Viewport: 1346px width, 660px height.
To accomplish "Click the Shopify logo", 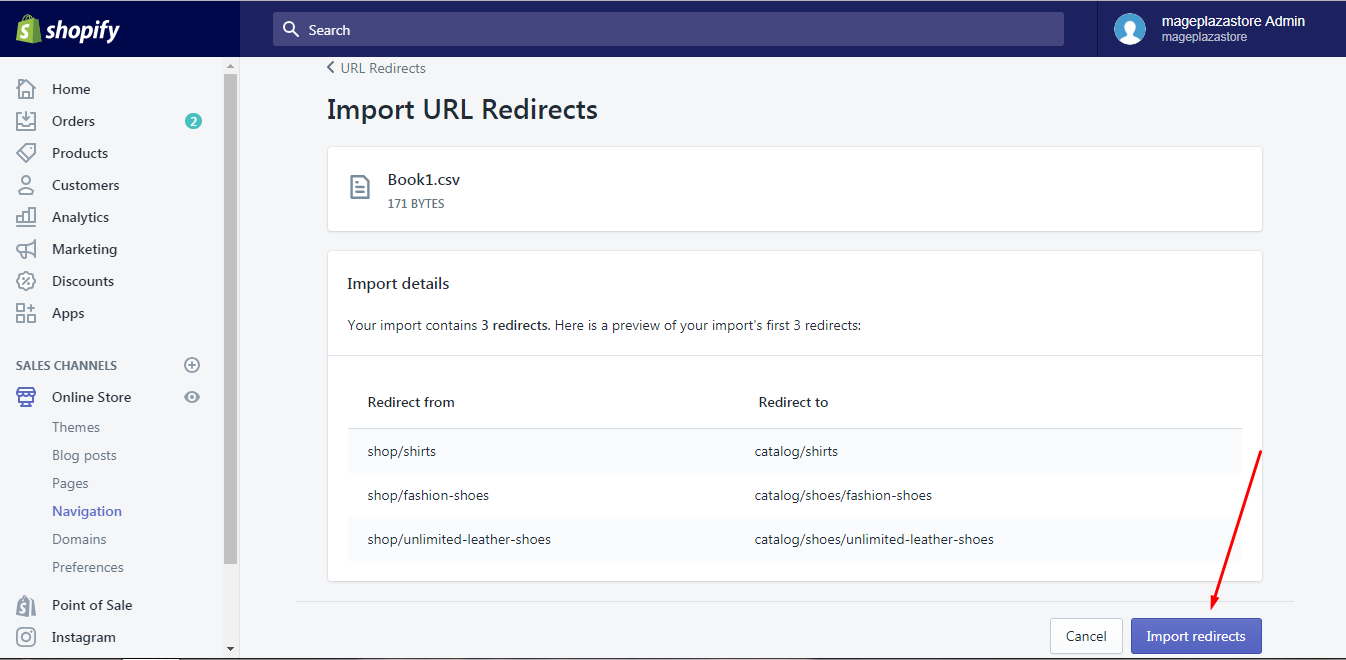I will tap(67, 30).
